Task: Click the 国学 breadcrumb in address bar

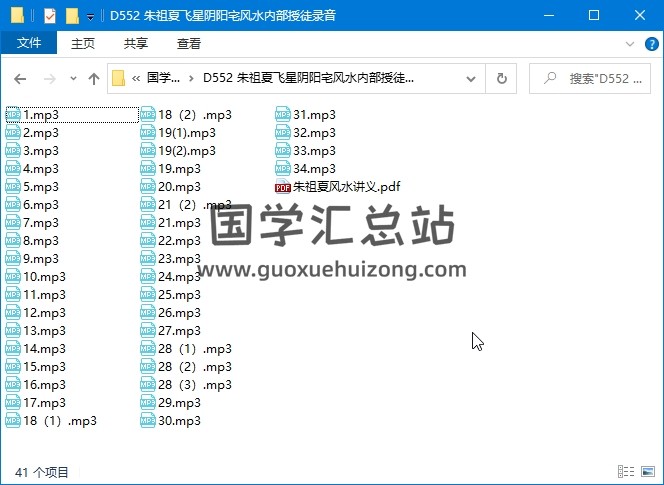Action: point(163,78)
